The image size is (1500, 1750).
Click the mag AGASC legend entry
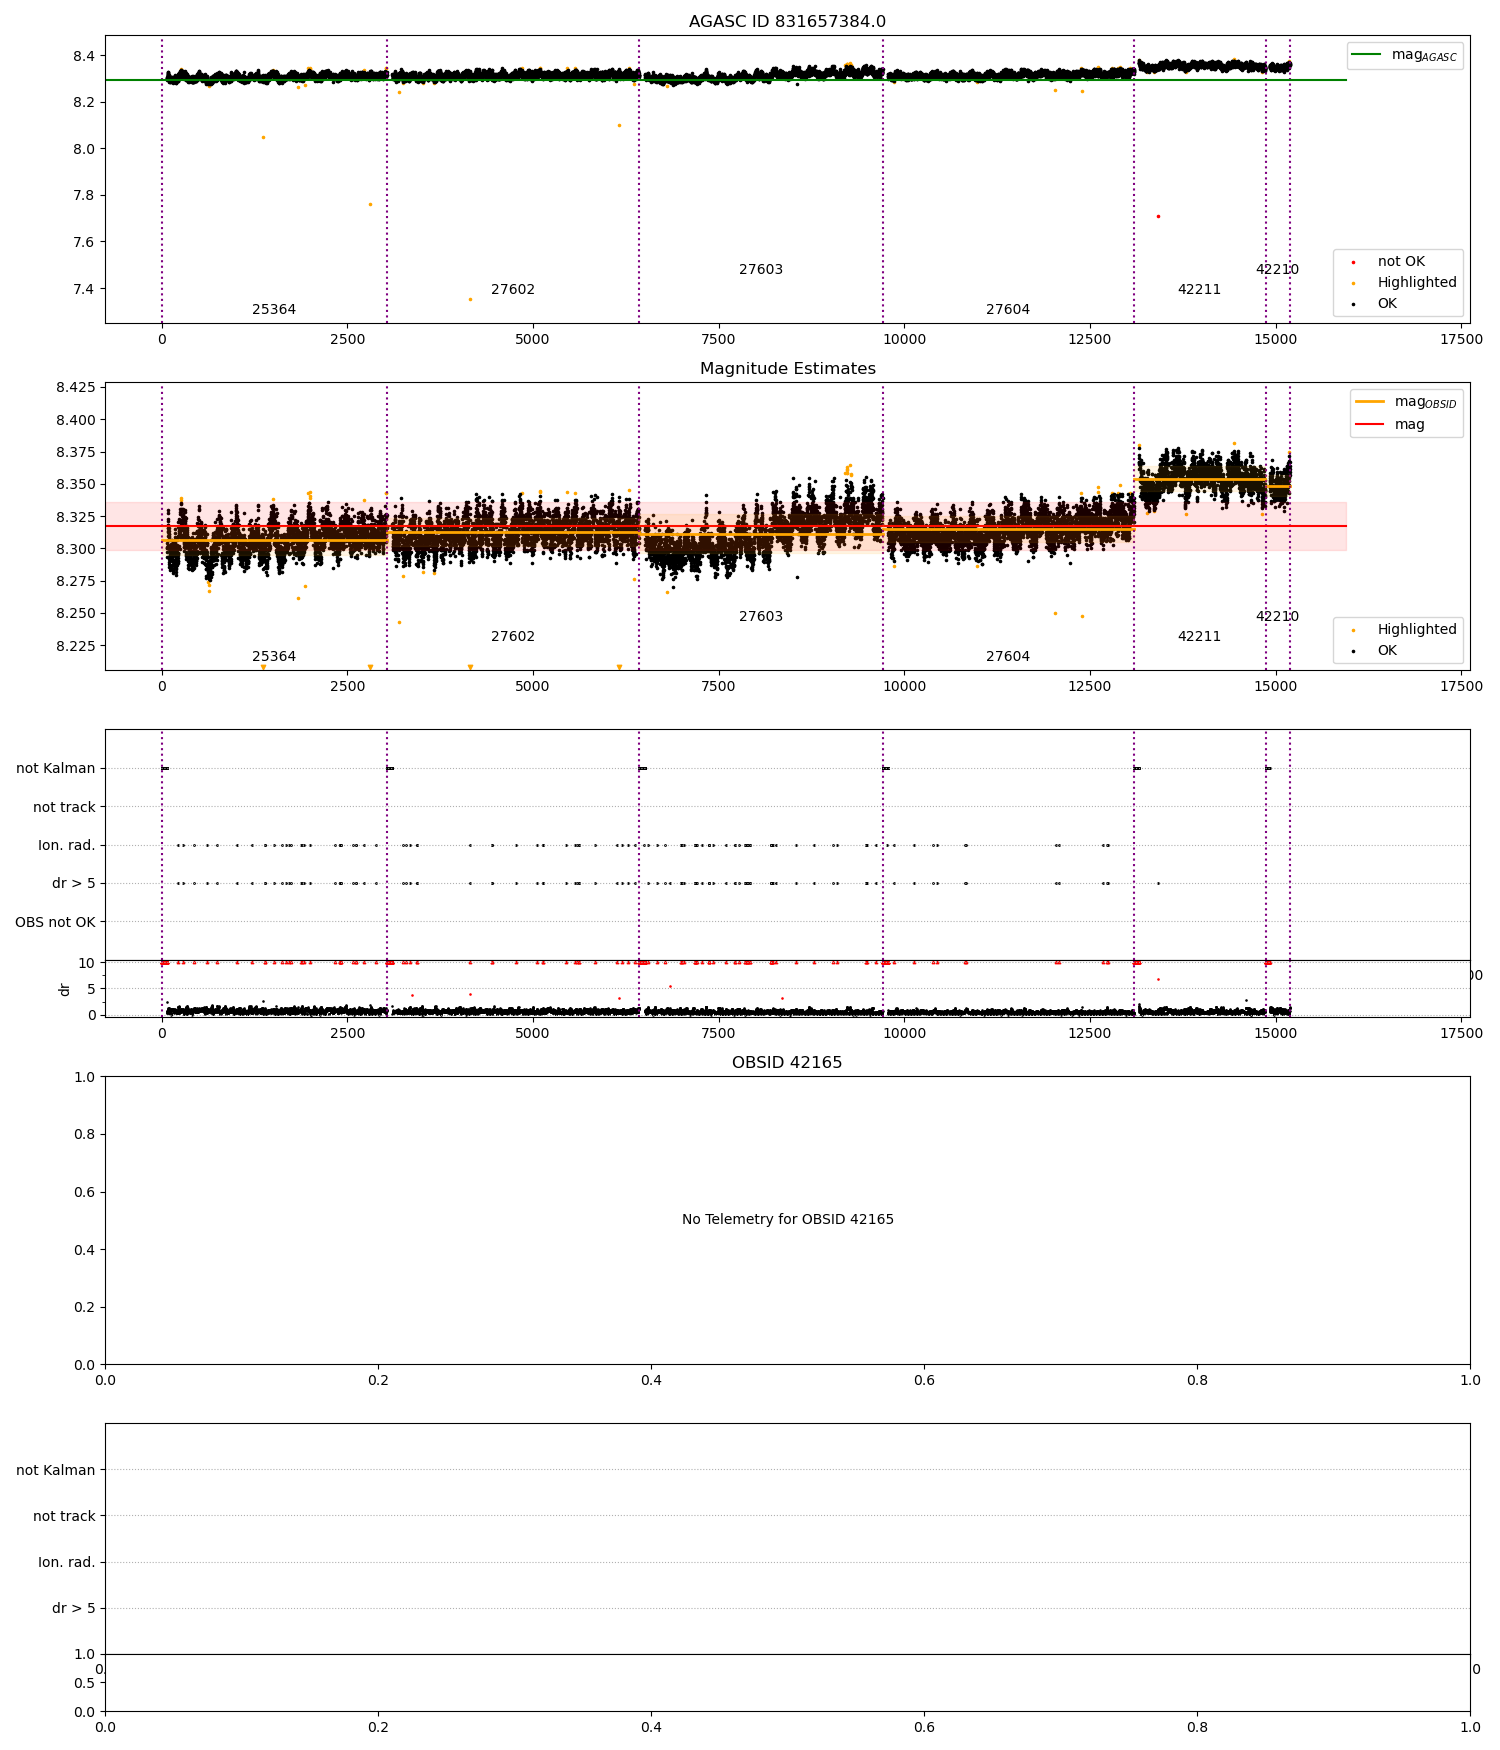(1405, 55)
